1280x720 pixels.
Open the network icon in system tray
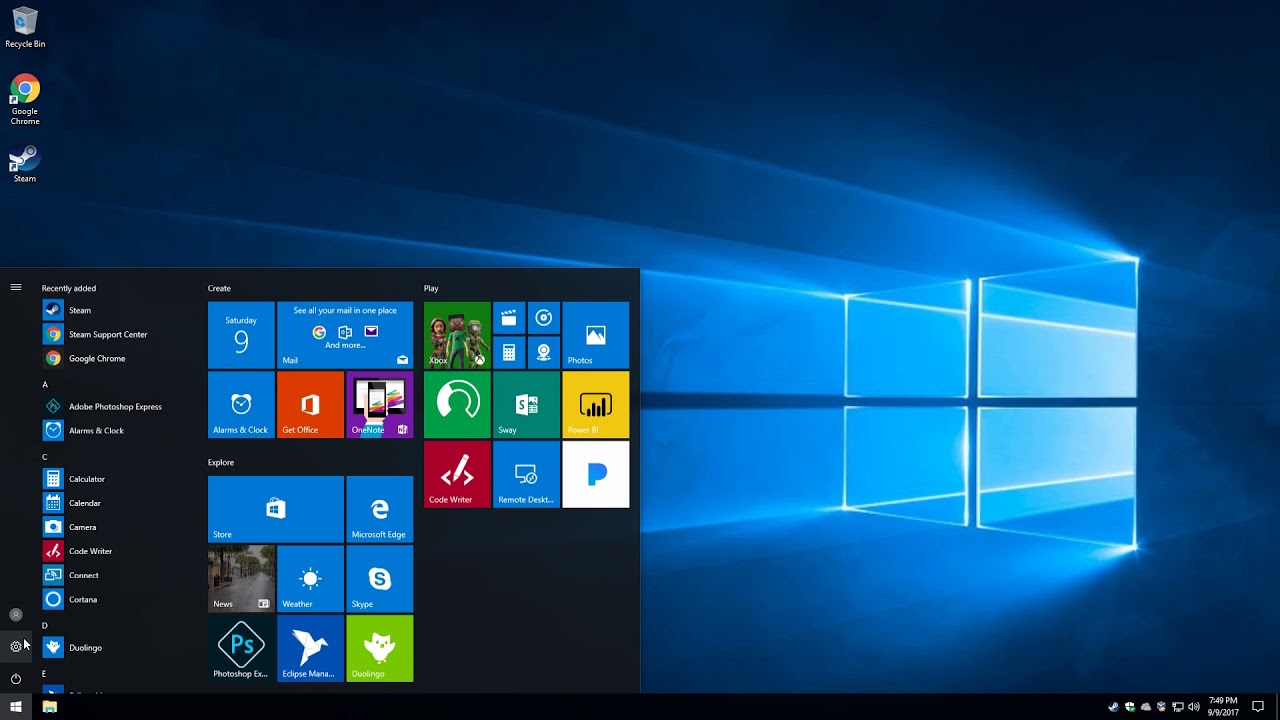[1178, 707]
